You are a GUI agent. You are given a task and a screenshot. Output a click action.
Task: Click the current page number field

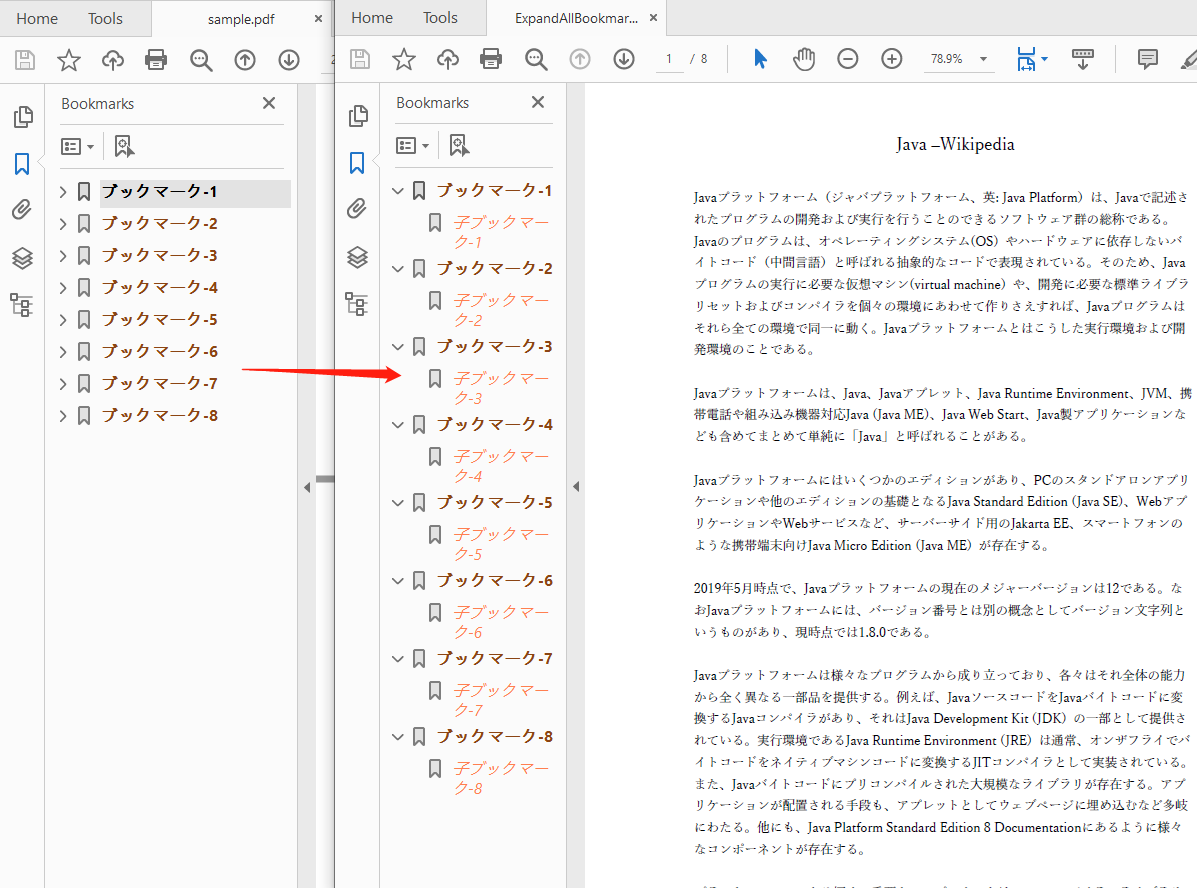(669, 59)
